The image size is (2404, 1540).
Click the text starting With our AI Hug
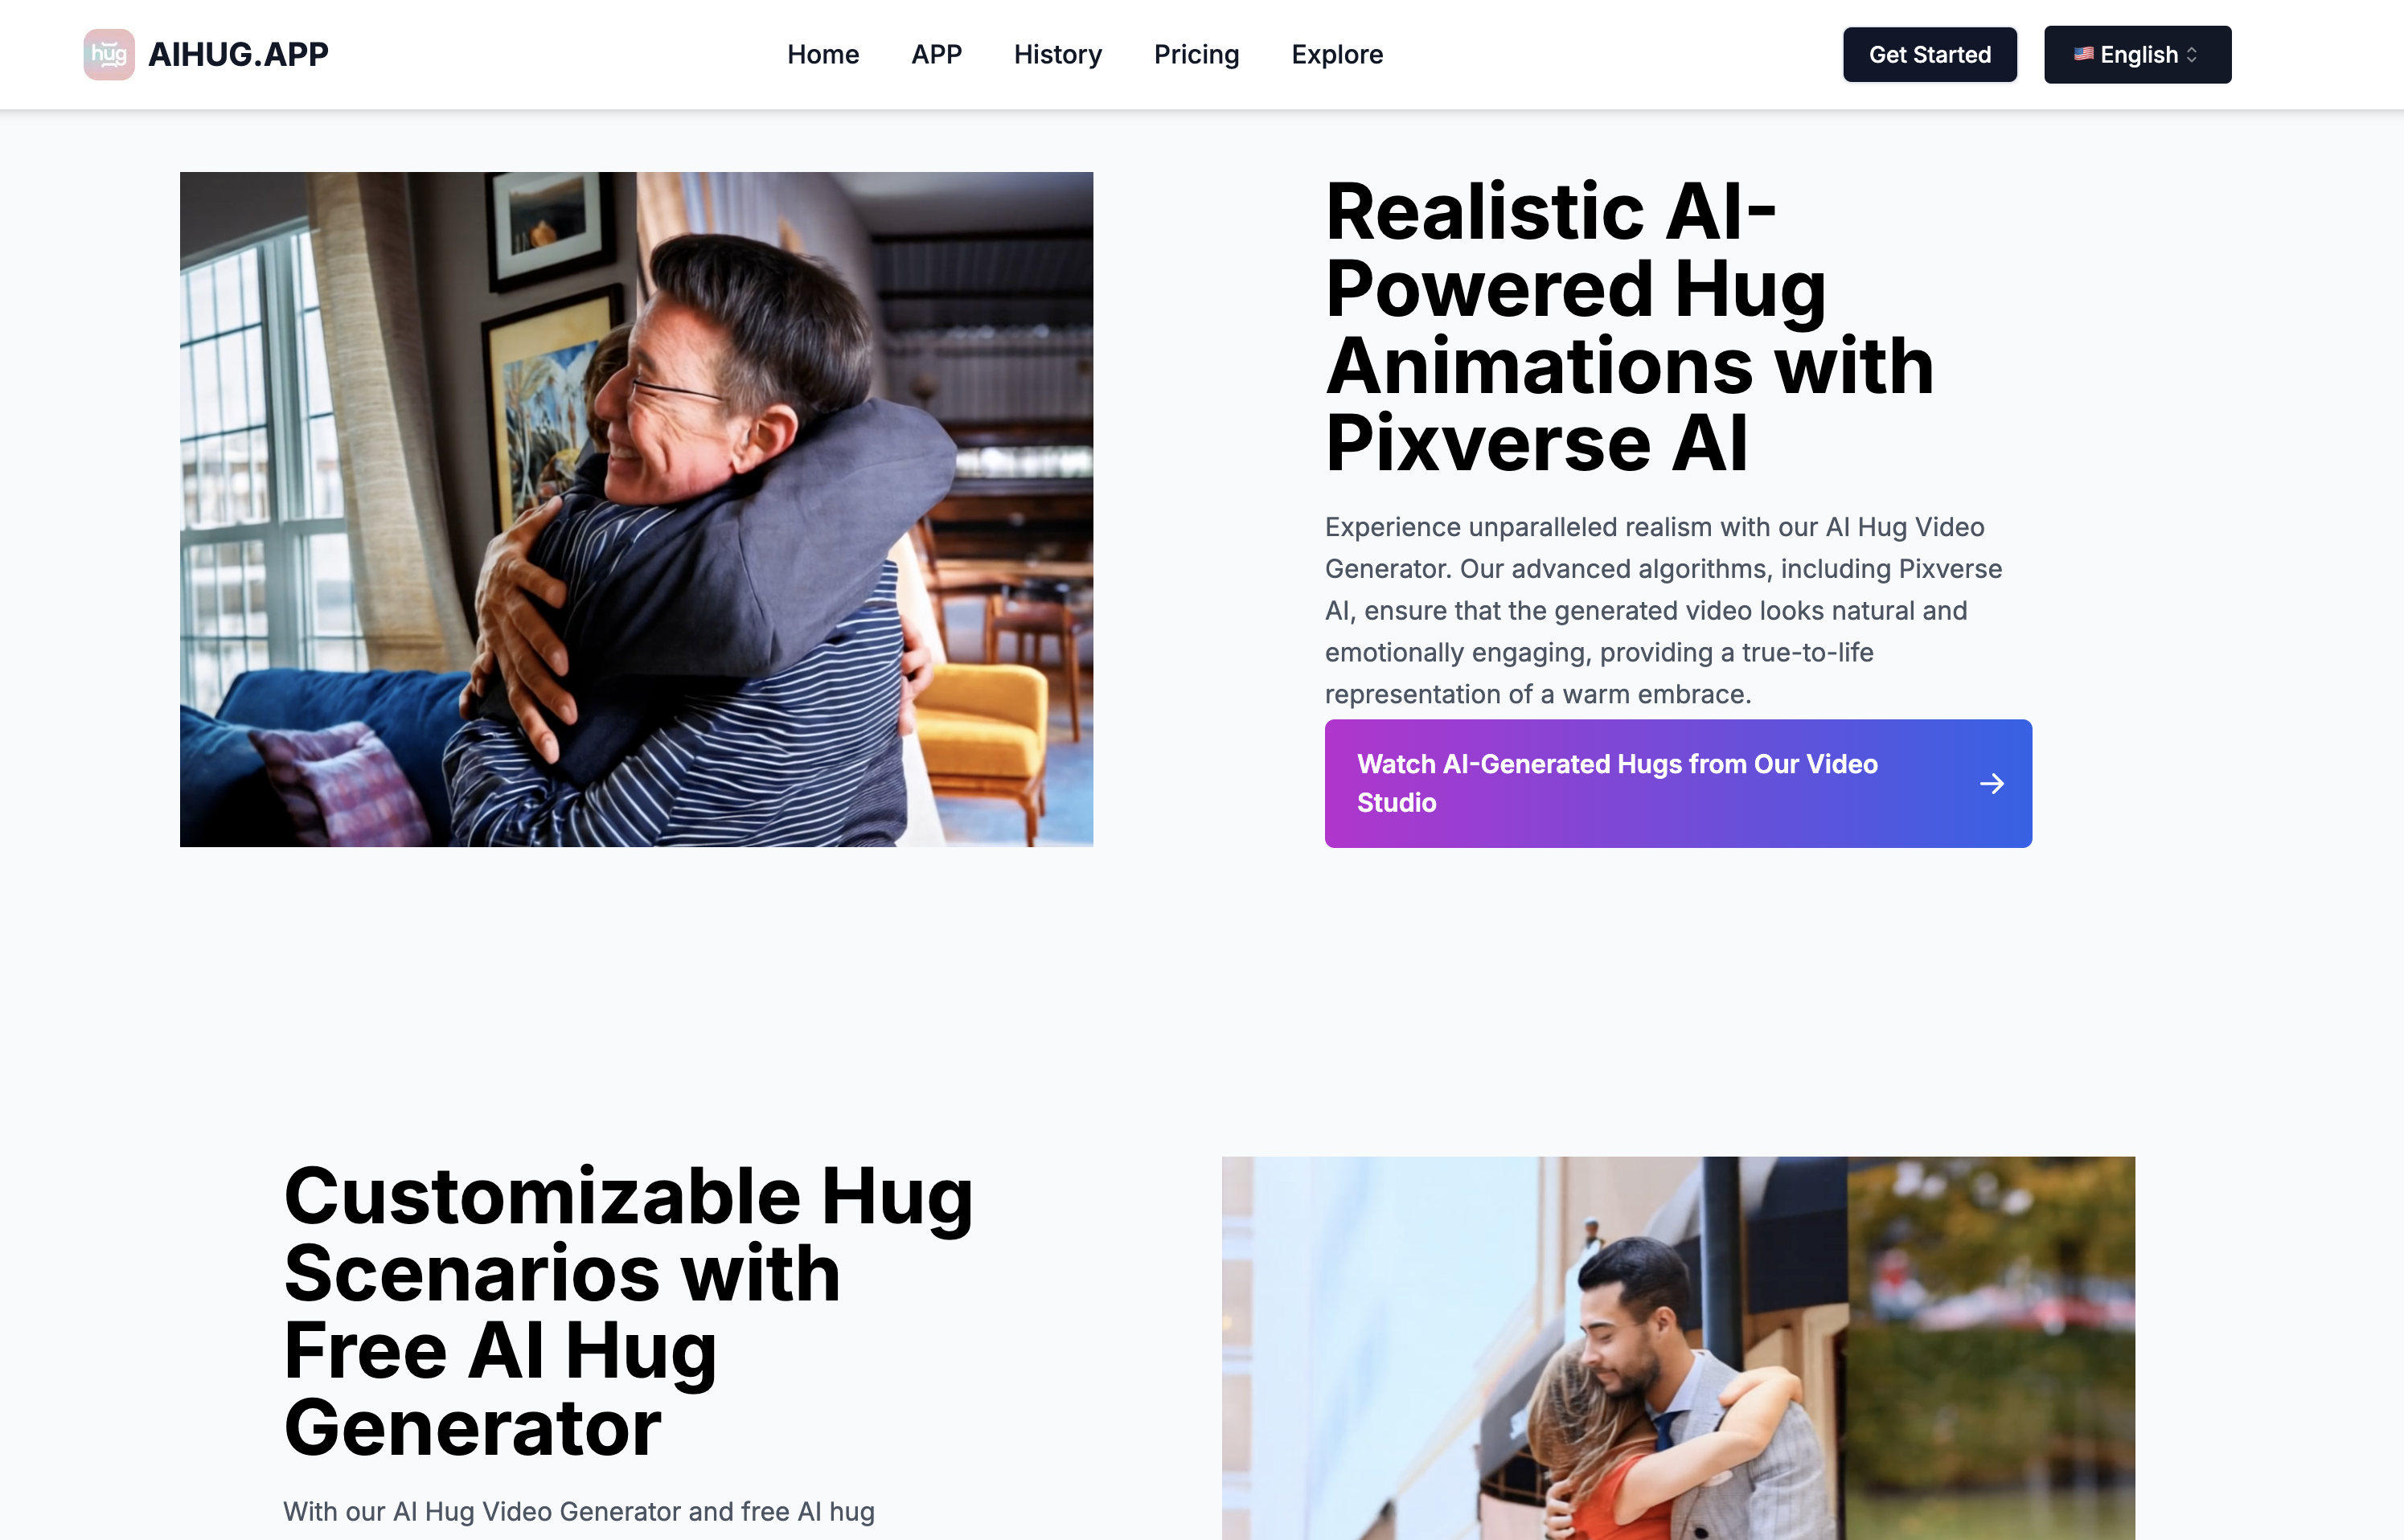point(579,1511)
